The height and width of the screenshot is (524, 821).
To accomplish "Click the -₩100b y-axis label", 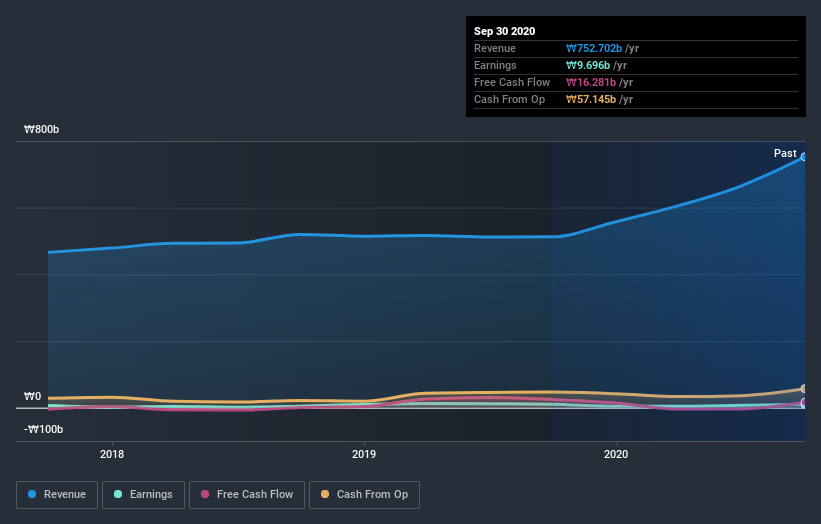I will pyautogui.click(x=43, y=429).
